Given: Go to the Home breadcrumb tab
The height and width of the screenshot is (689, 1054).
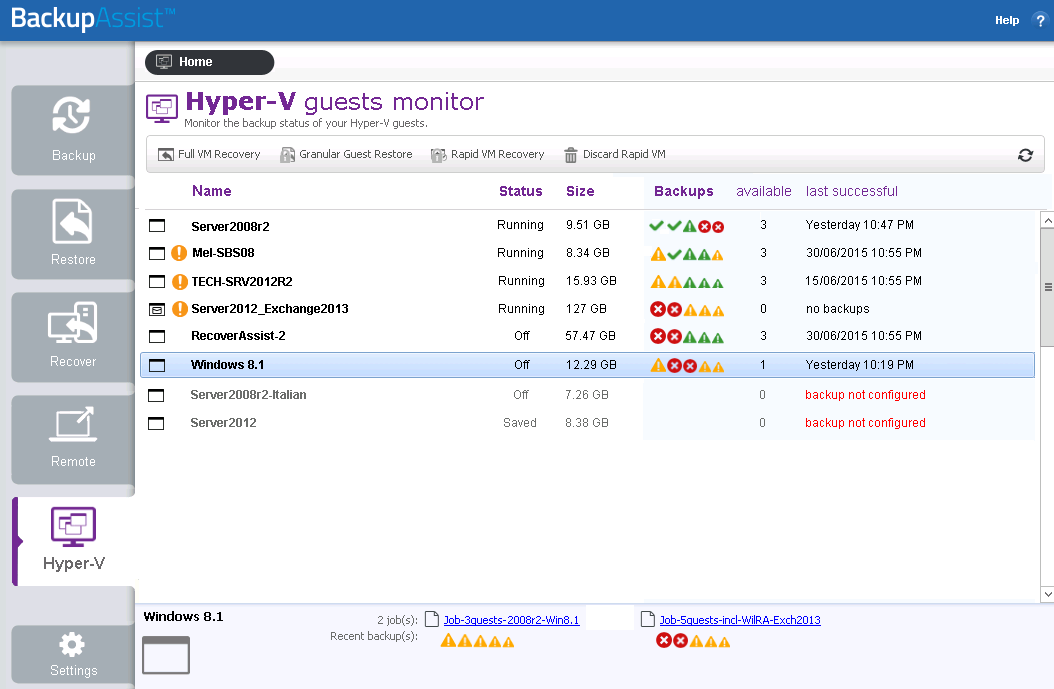Looking at the screenshot, I should 209,62.
